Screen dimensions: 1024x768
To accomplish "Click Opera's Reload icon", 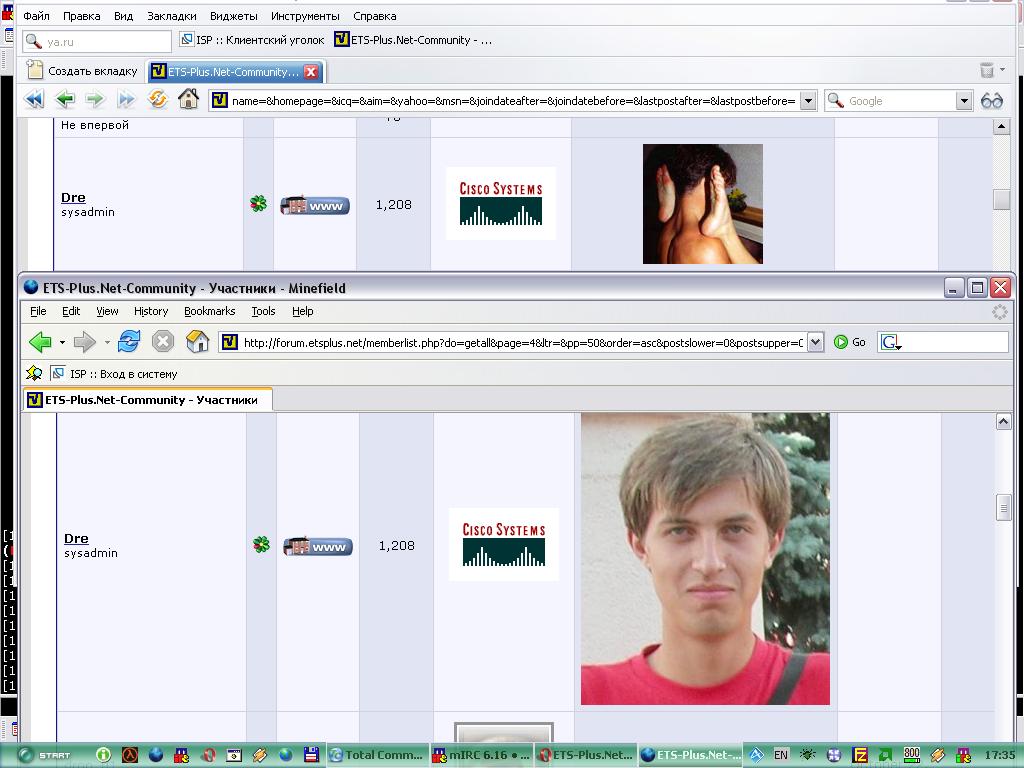I will [x=157, y=99].
